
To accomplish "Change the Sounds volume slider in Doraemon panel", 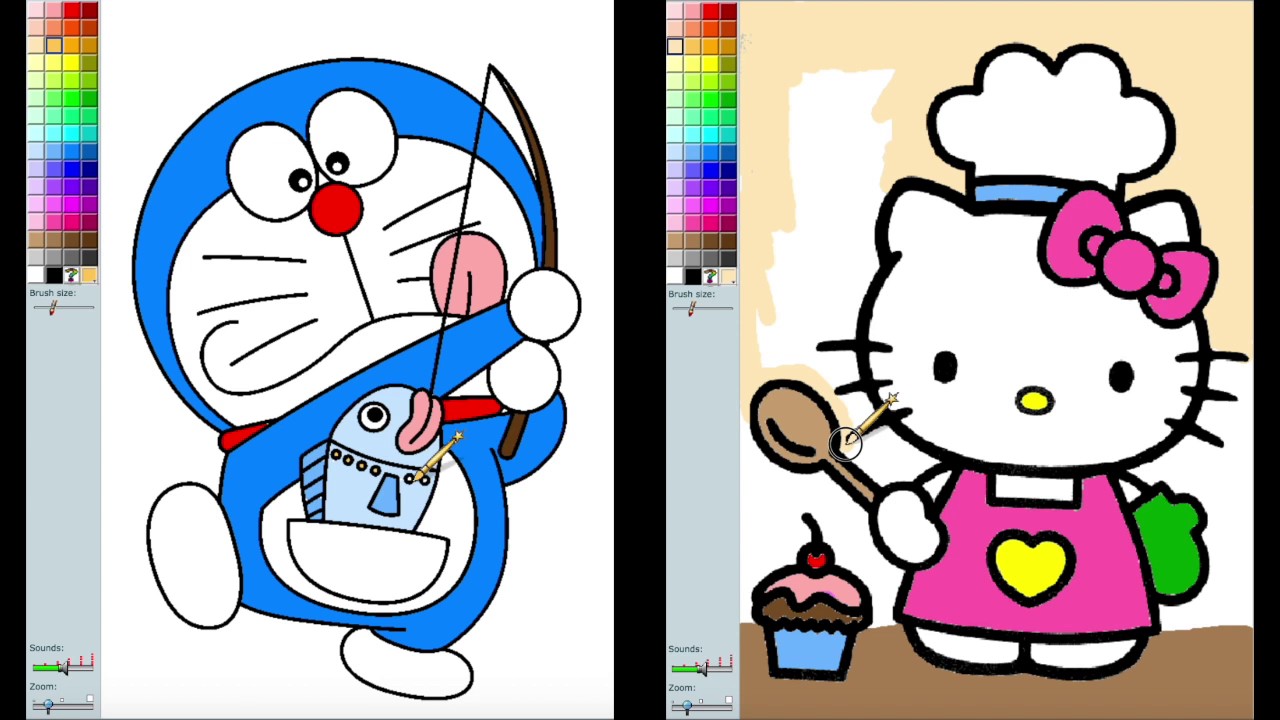I will click(x=63, y=664).
